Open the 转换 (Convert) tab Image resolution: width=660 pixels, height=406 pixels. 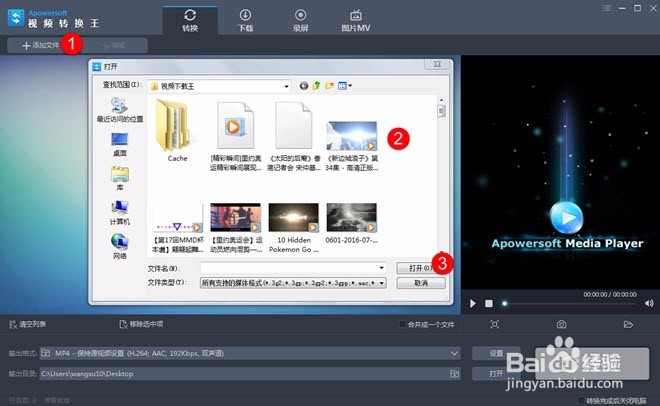190,21
